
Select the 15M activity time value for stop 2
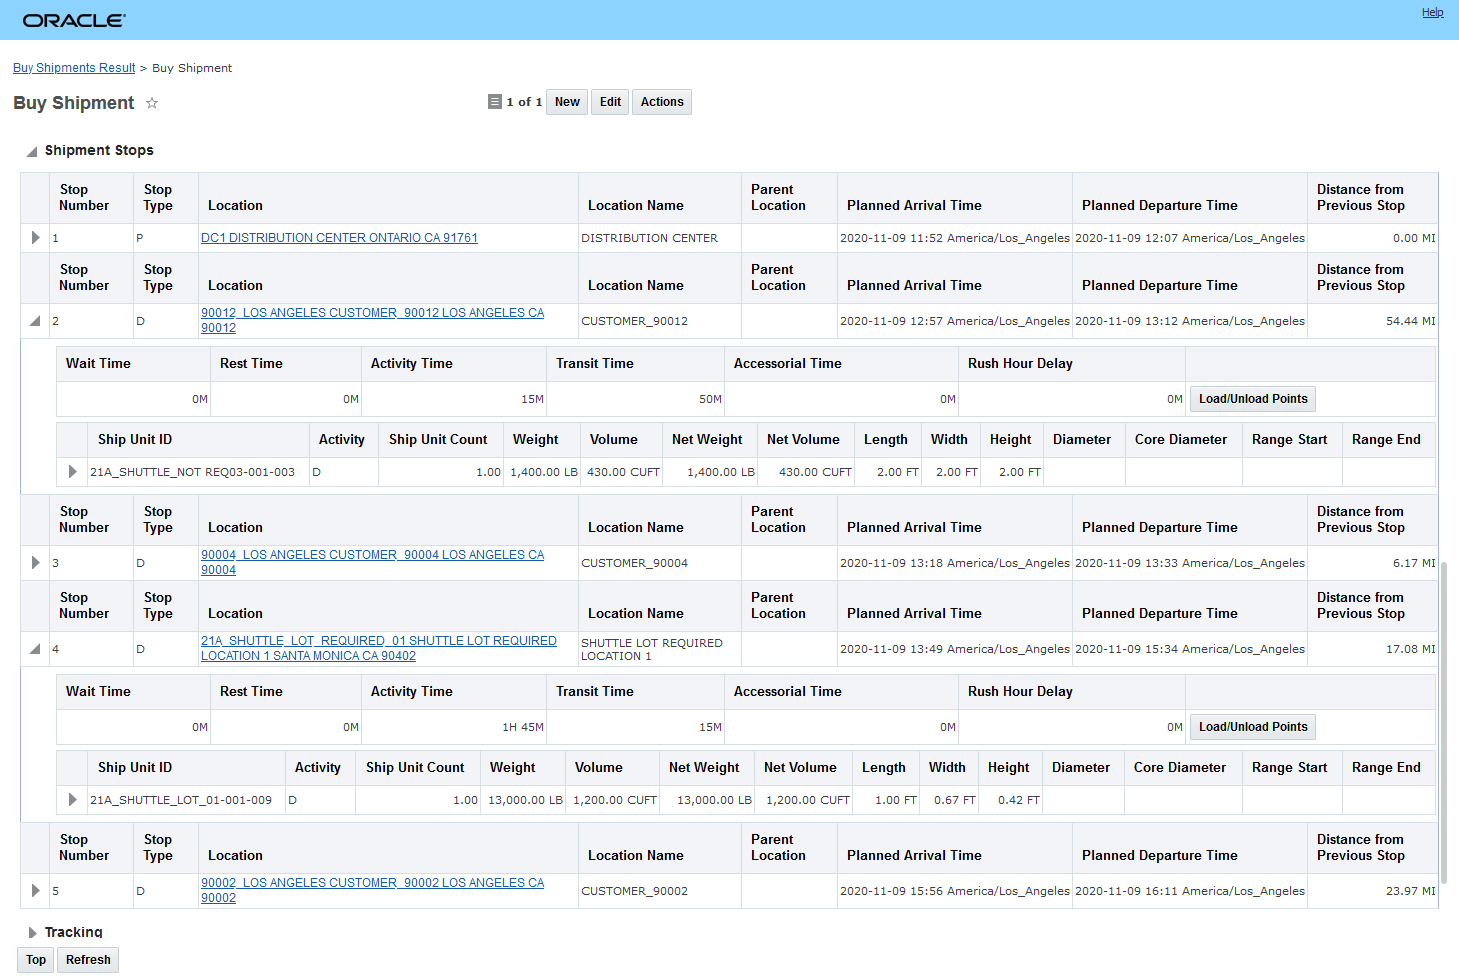pos(532,399)
